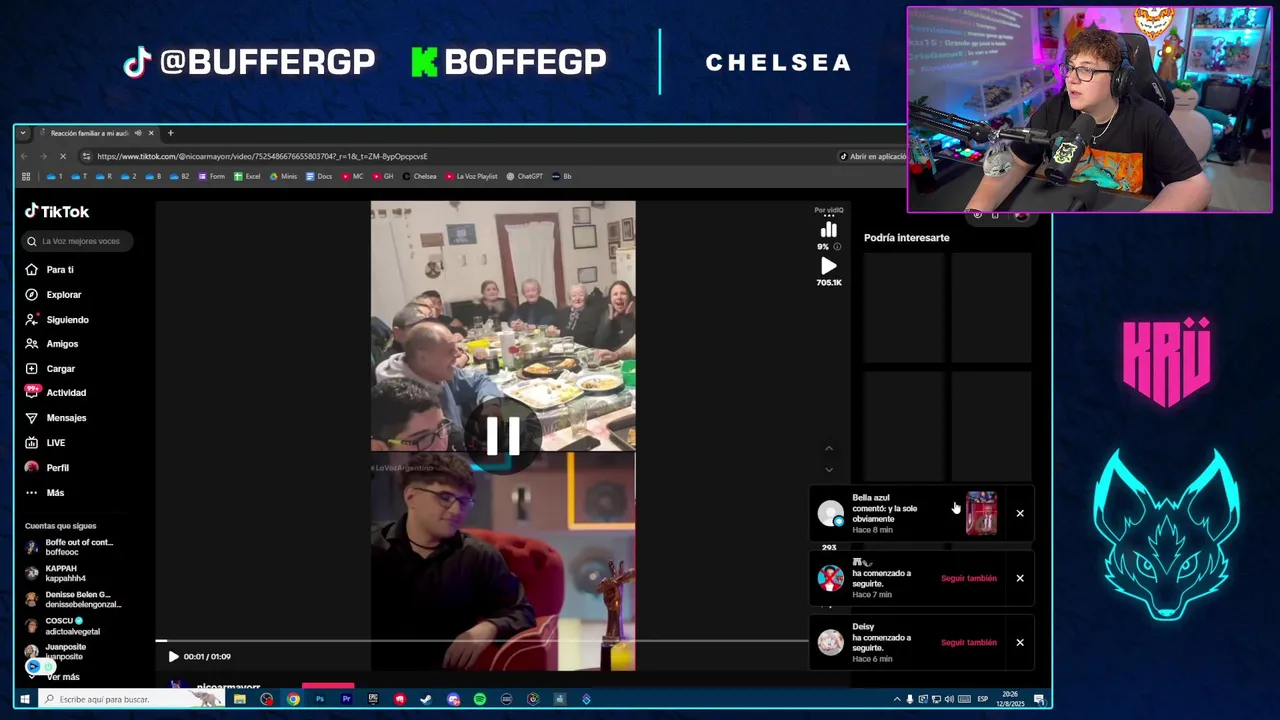The image size is (1280, 720).
Task: Go to Siguiendo feed
Action: tap(57, 320)
